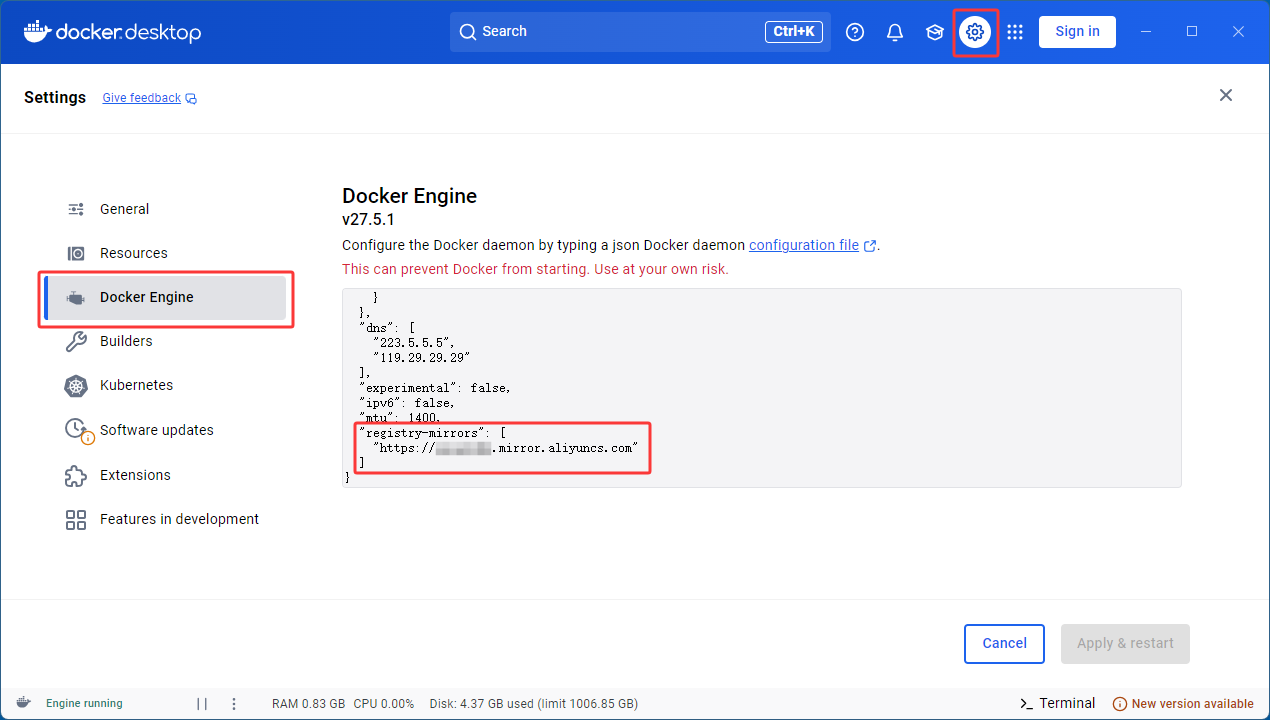
Task: Click the Resources disk icon
Action: [x=76, y=253]
